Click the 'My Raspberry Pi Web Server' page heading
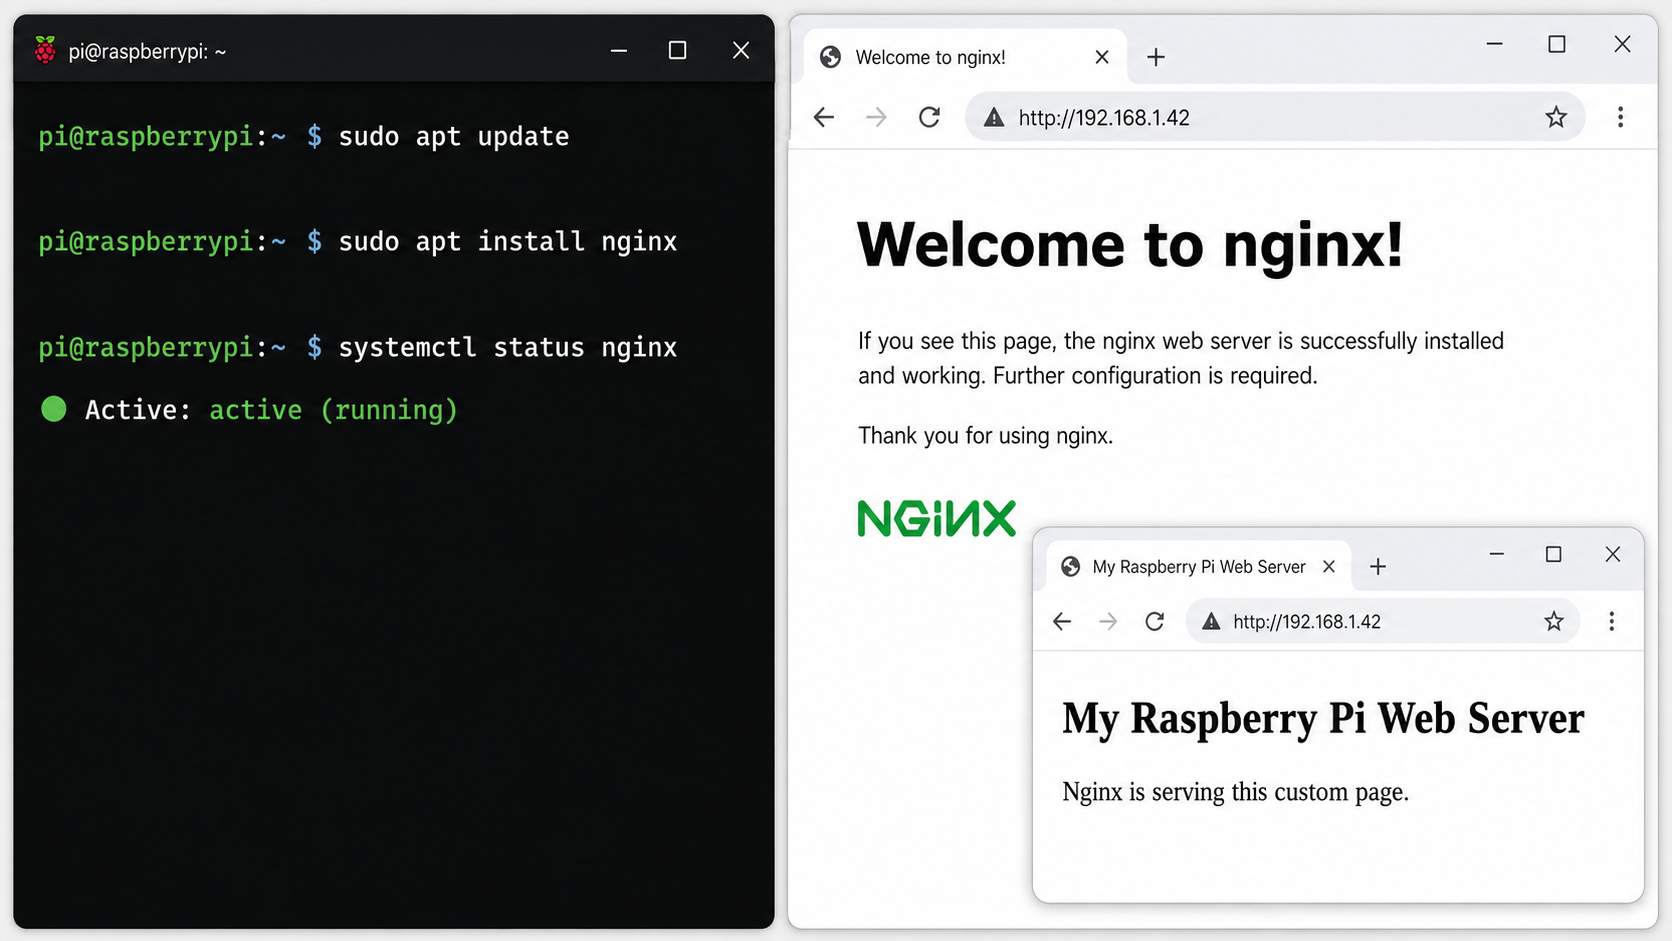 click(x=1323, y=719)
